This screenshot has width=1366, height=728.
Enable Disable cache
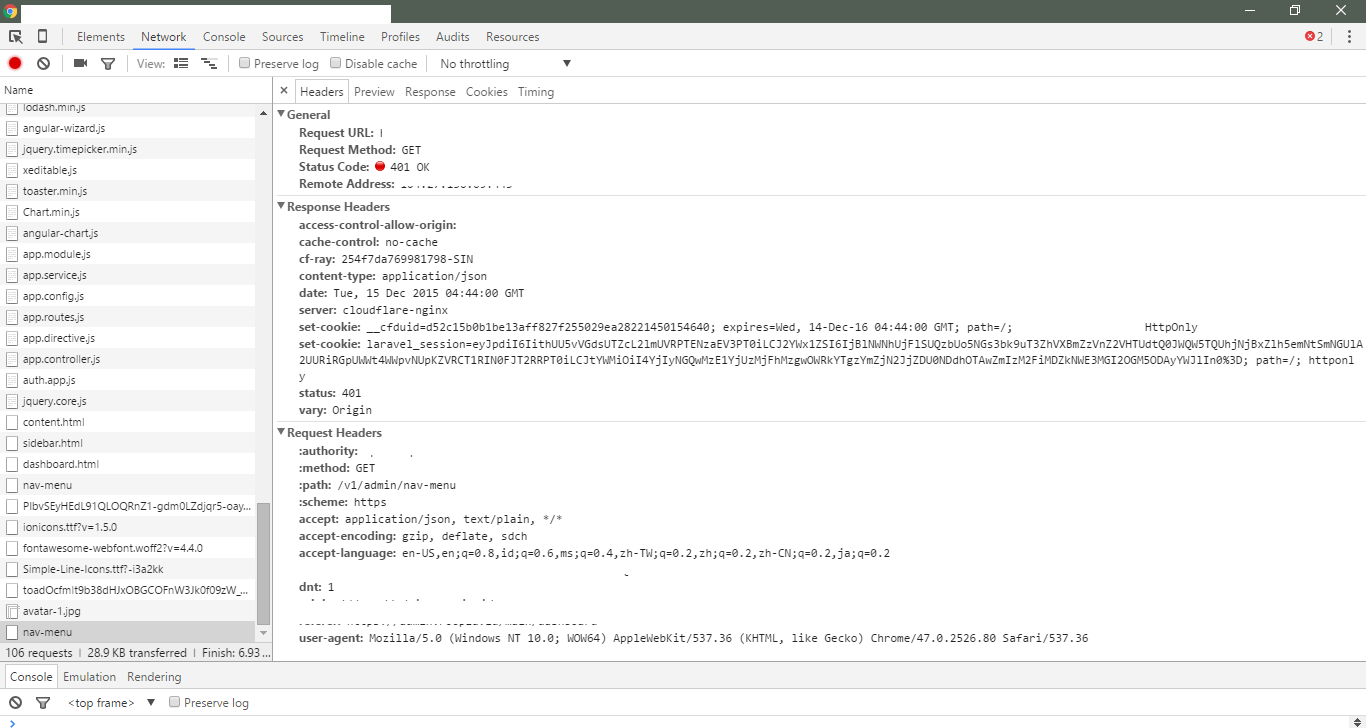pos(335,63)
